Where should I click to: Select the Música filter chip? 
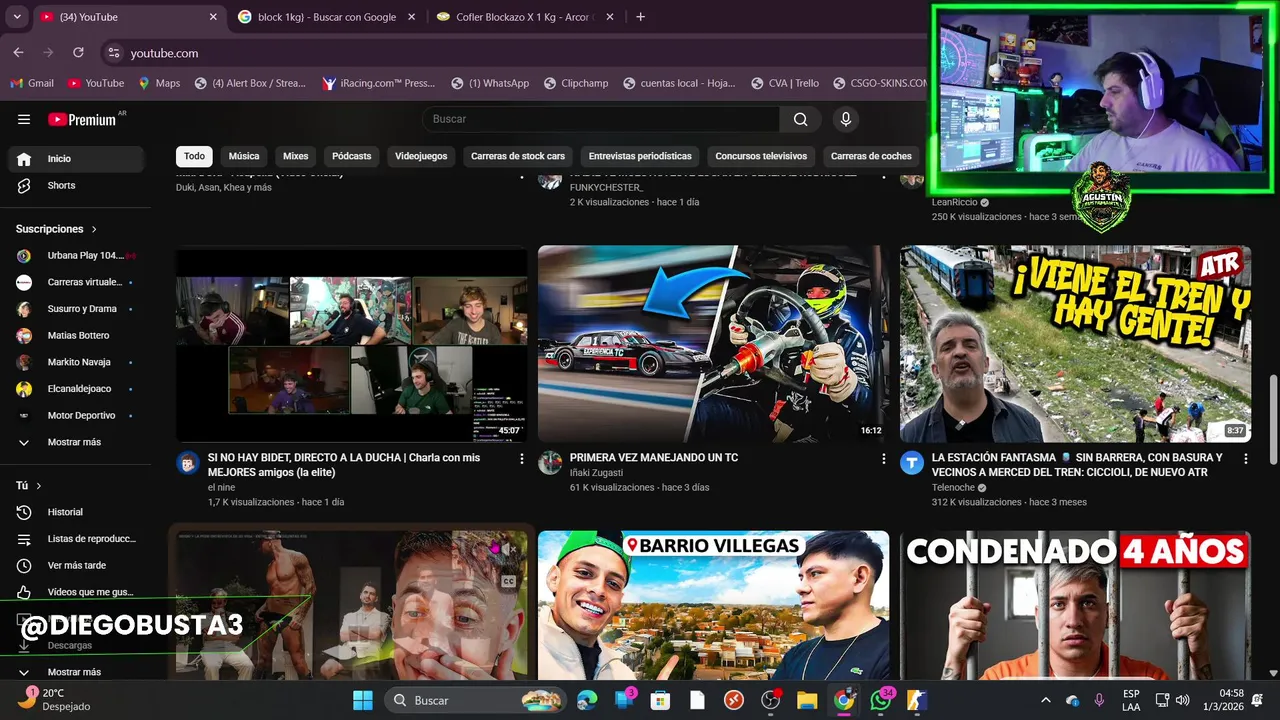click(x=244, y=156)
